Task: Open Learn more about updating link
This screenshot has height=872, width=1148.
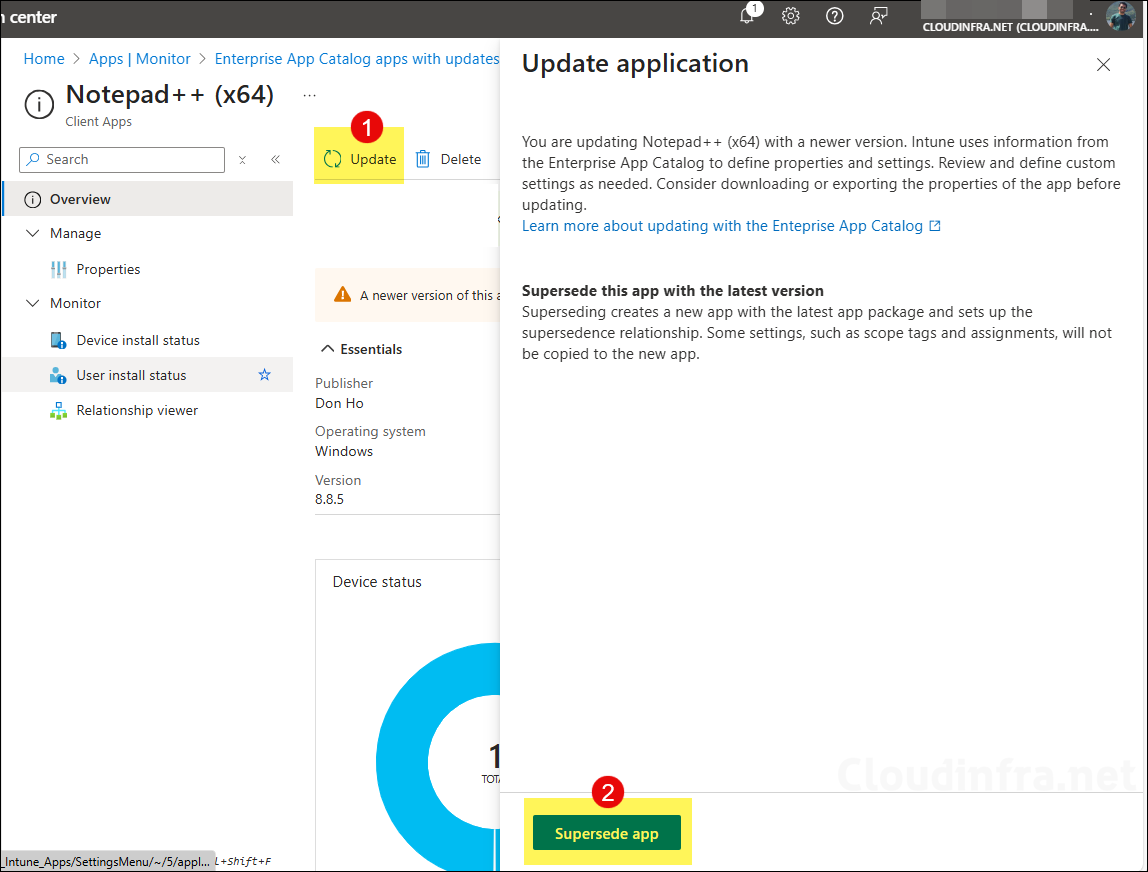Action: coord(722,226)
